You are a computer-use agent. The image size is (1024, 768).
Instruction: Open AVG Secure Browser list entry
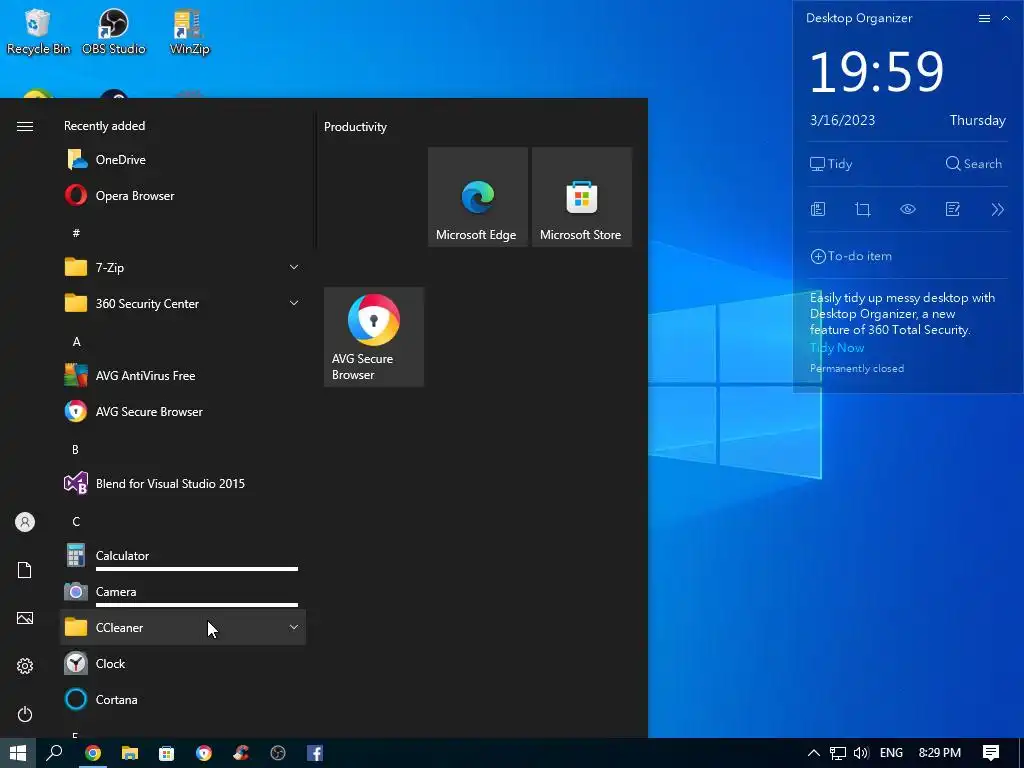(183, 411)
